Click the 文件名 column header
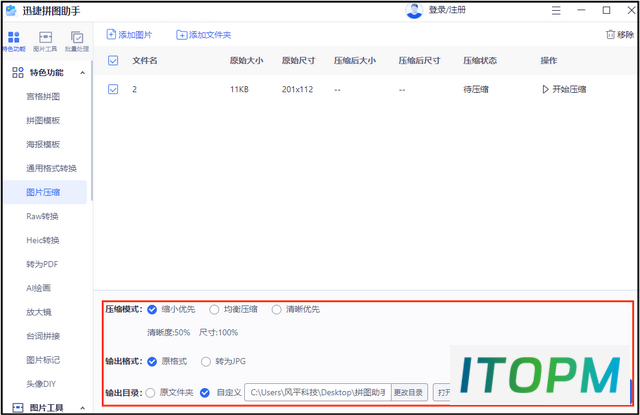Image resolution: width=640 pixels, height=415 pixels. pyautogui.click(x=144, y=60)
